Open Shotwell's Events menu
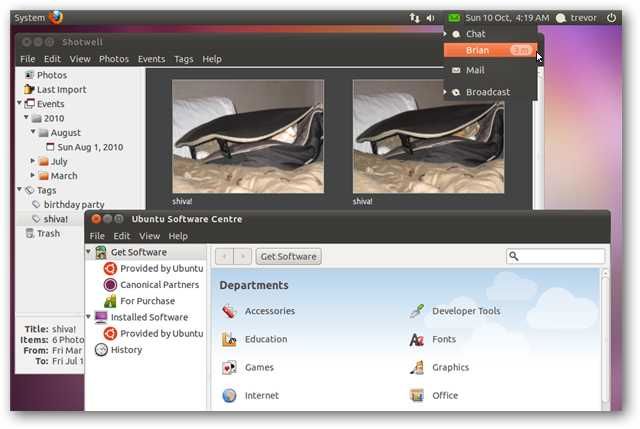640x429 pixels. [151, 59]
